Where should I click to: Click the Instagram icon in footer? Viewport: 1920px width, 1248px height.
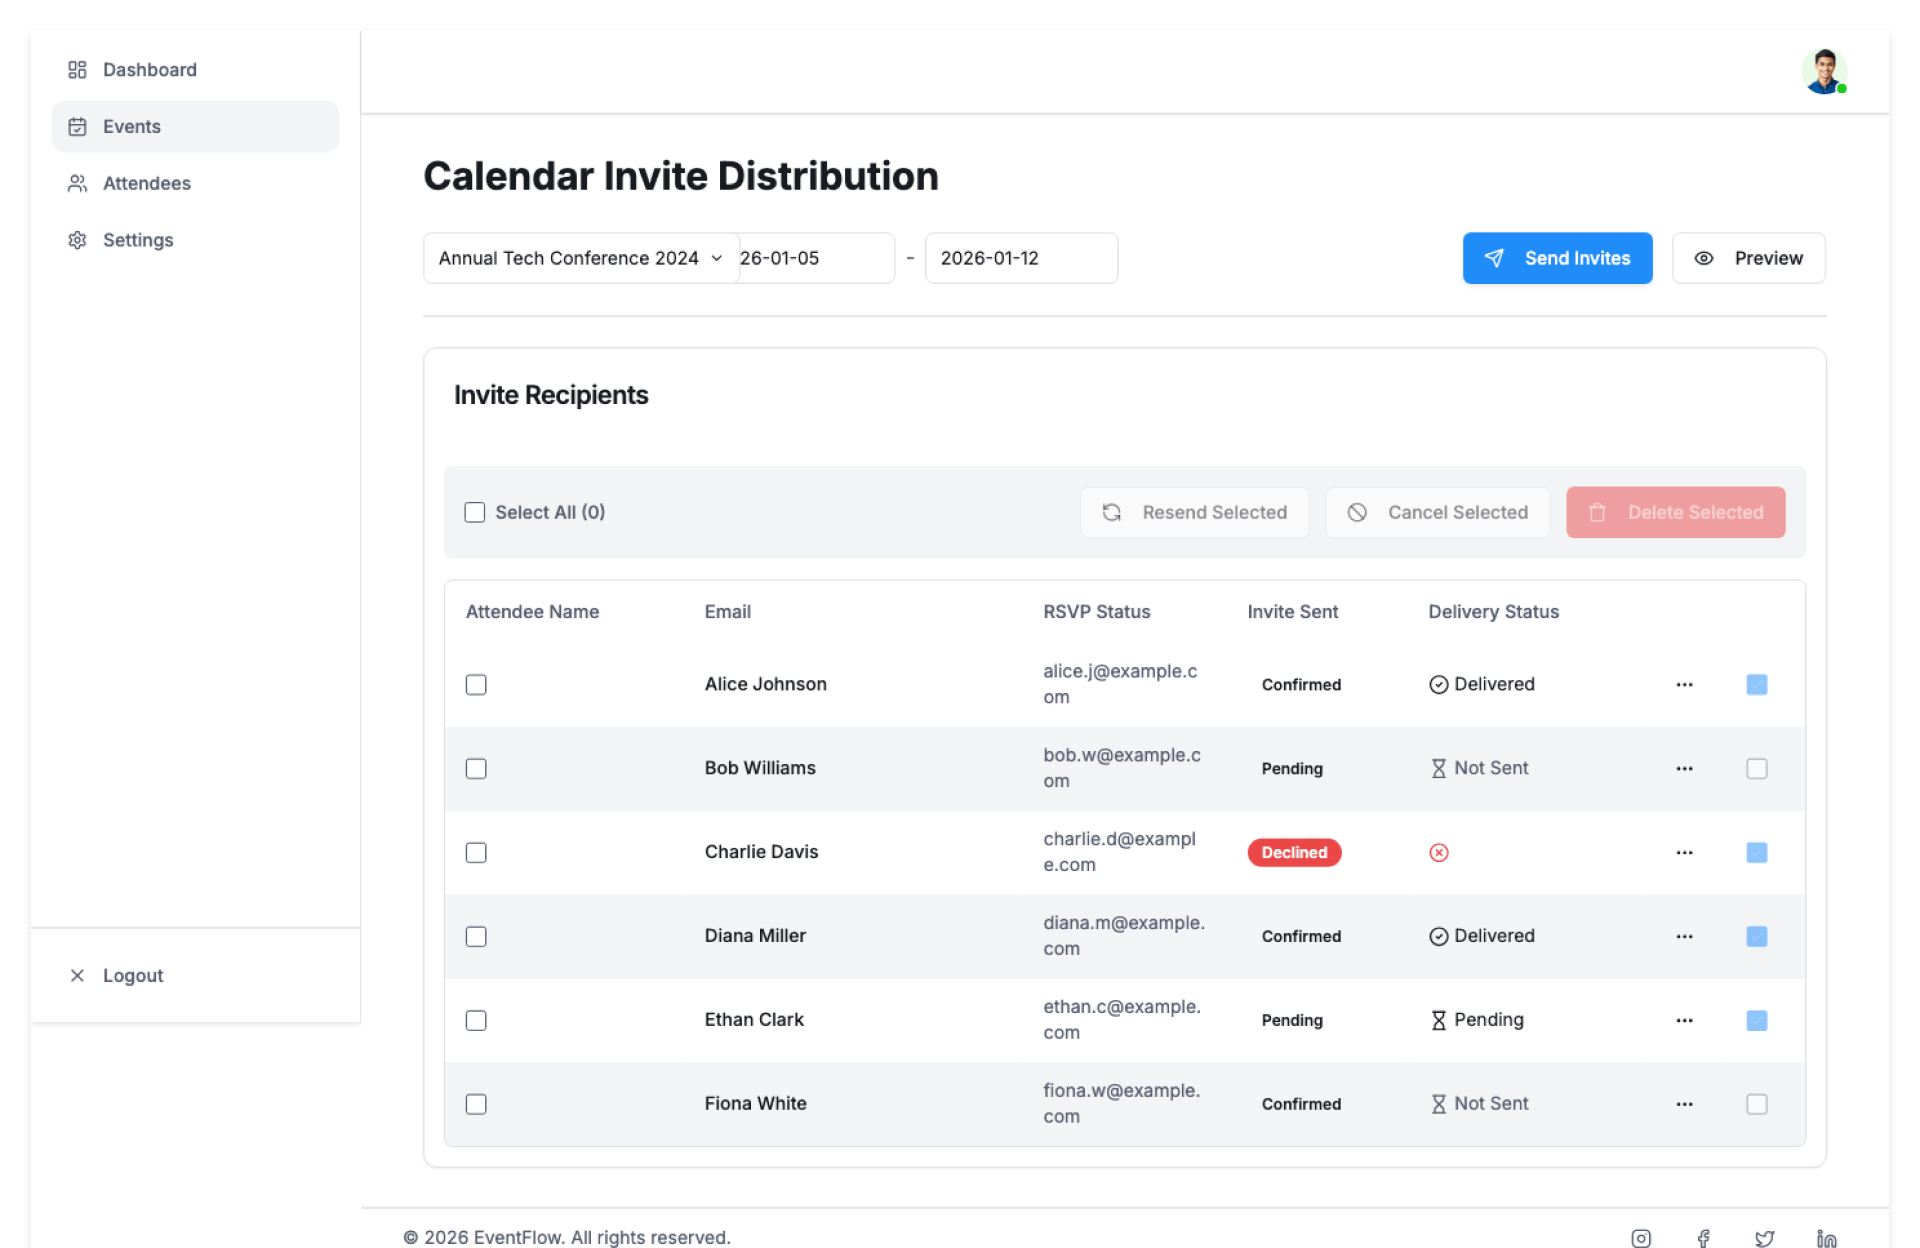(1641, 1238)
